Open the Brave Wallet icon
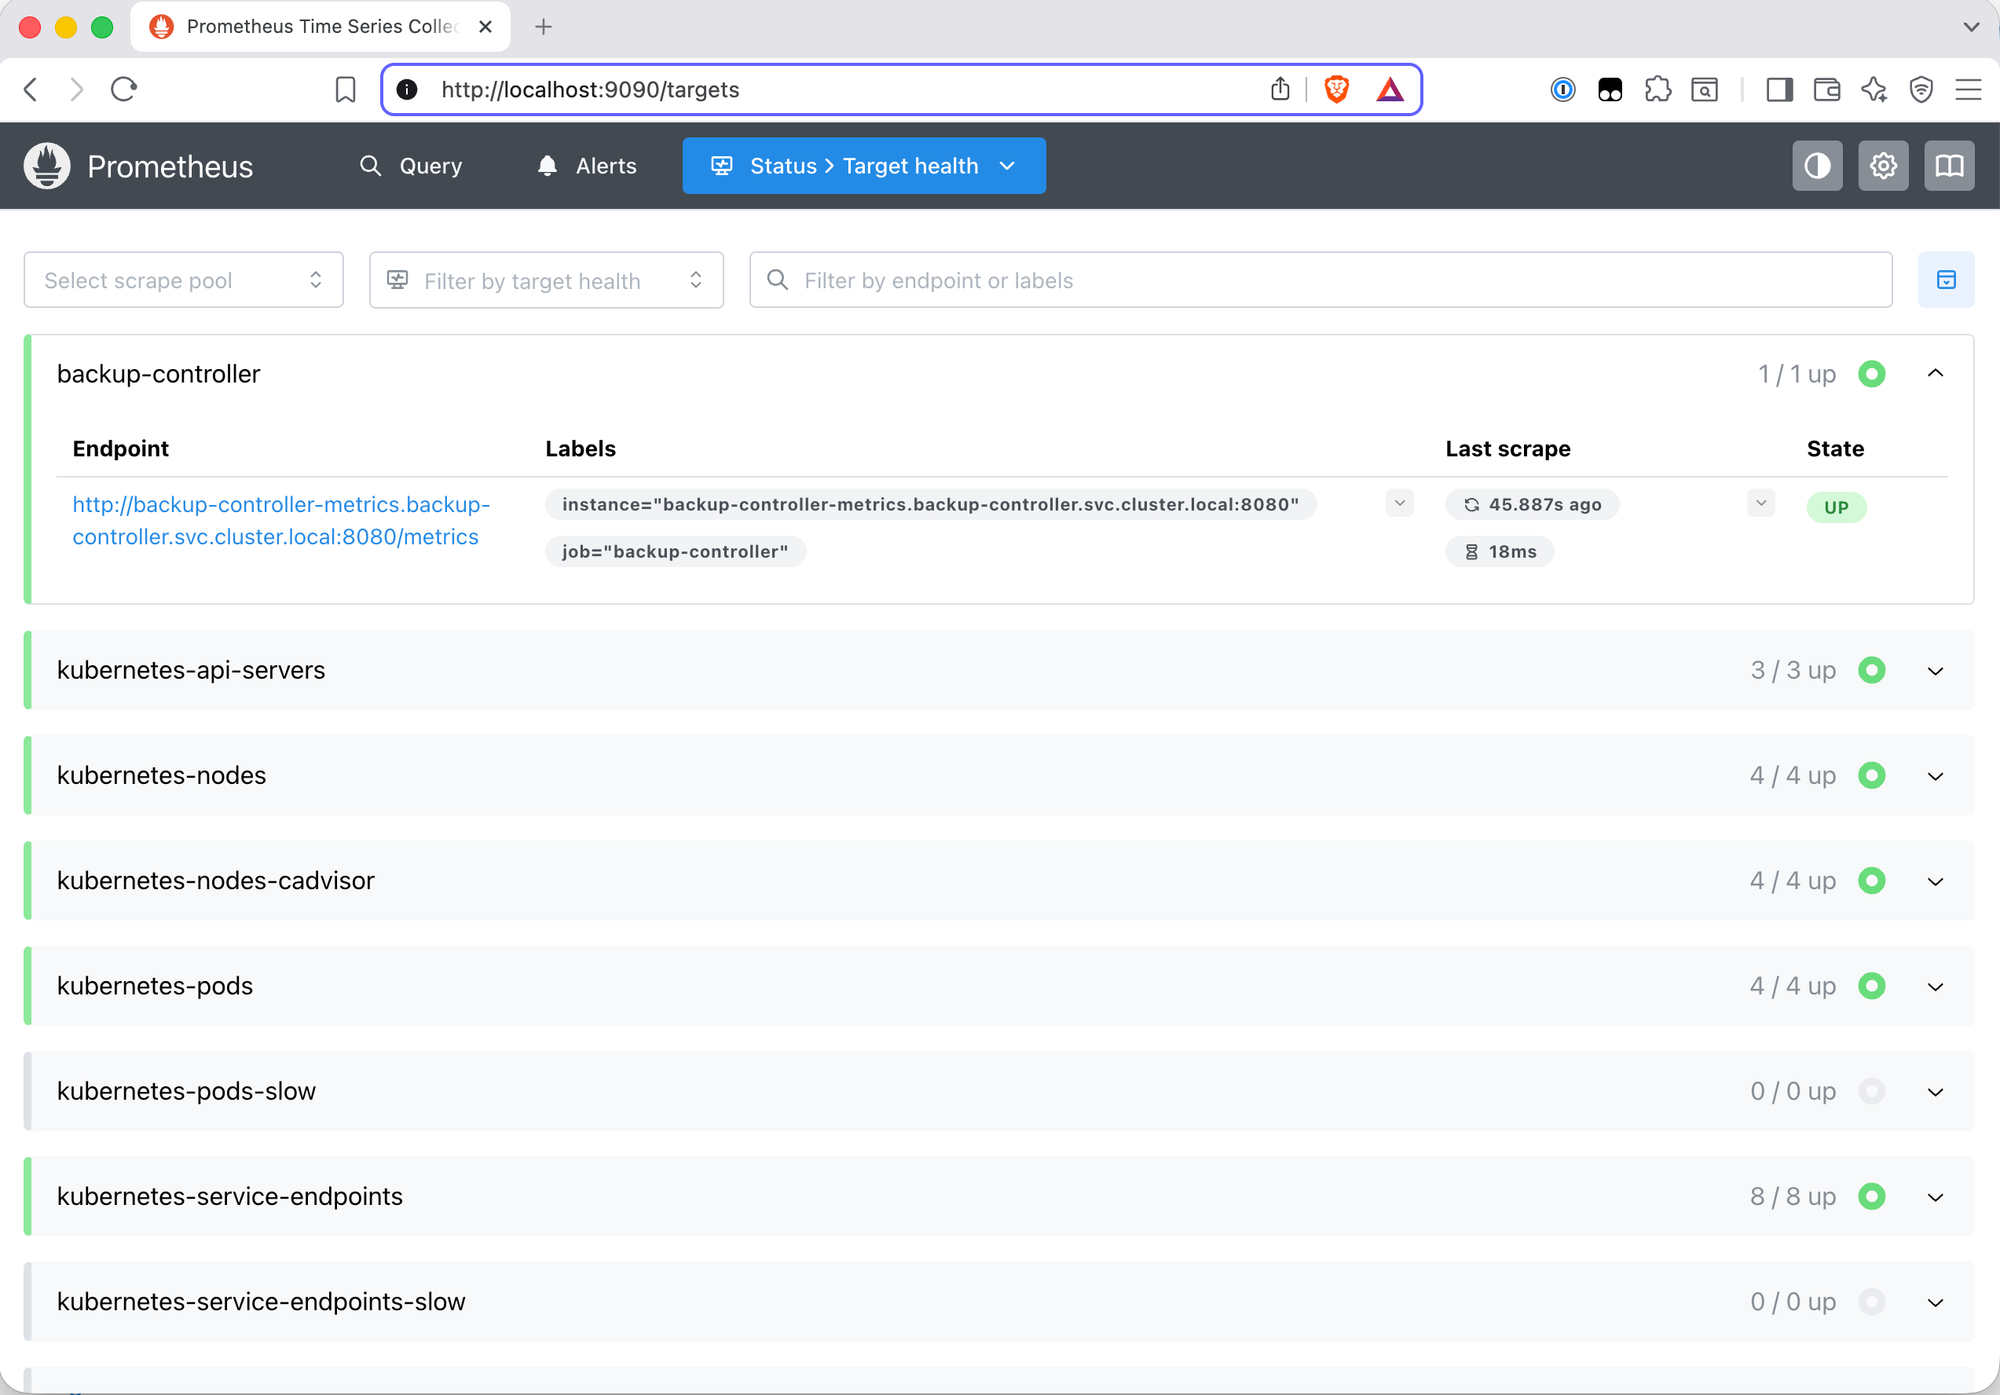Viewport: 2000px width, 1395px height. pyautogui.click(x=1827, y=90)
